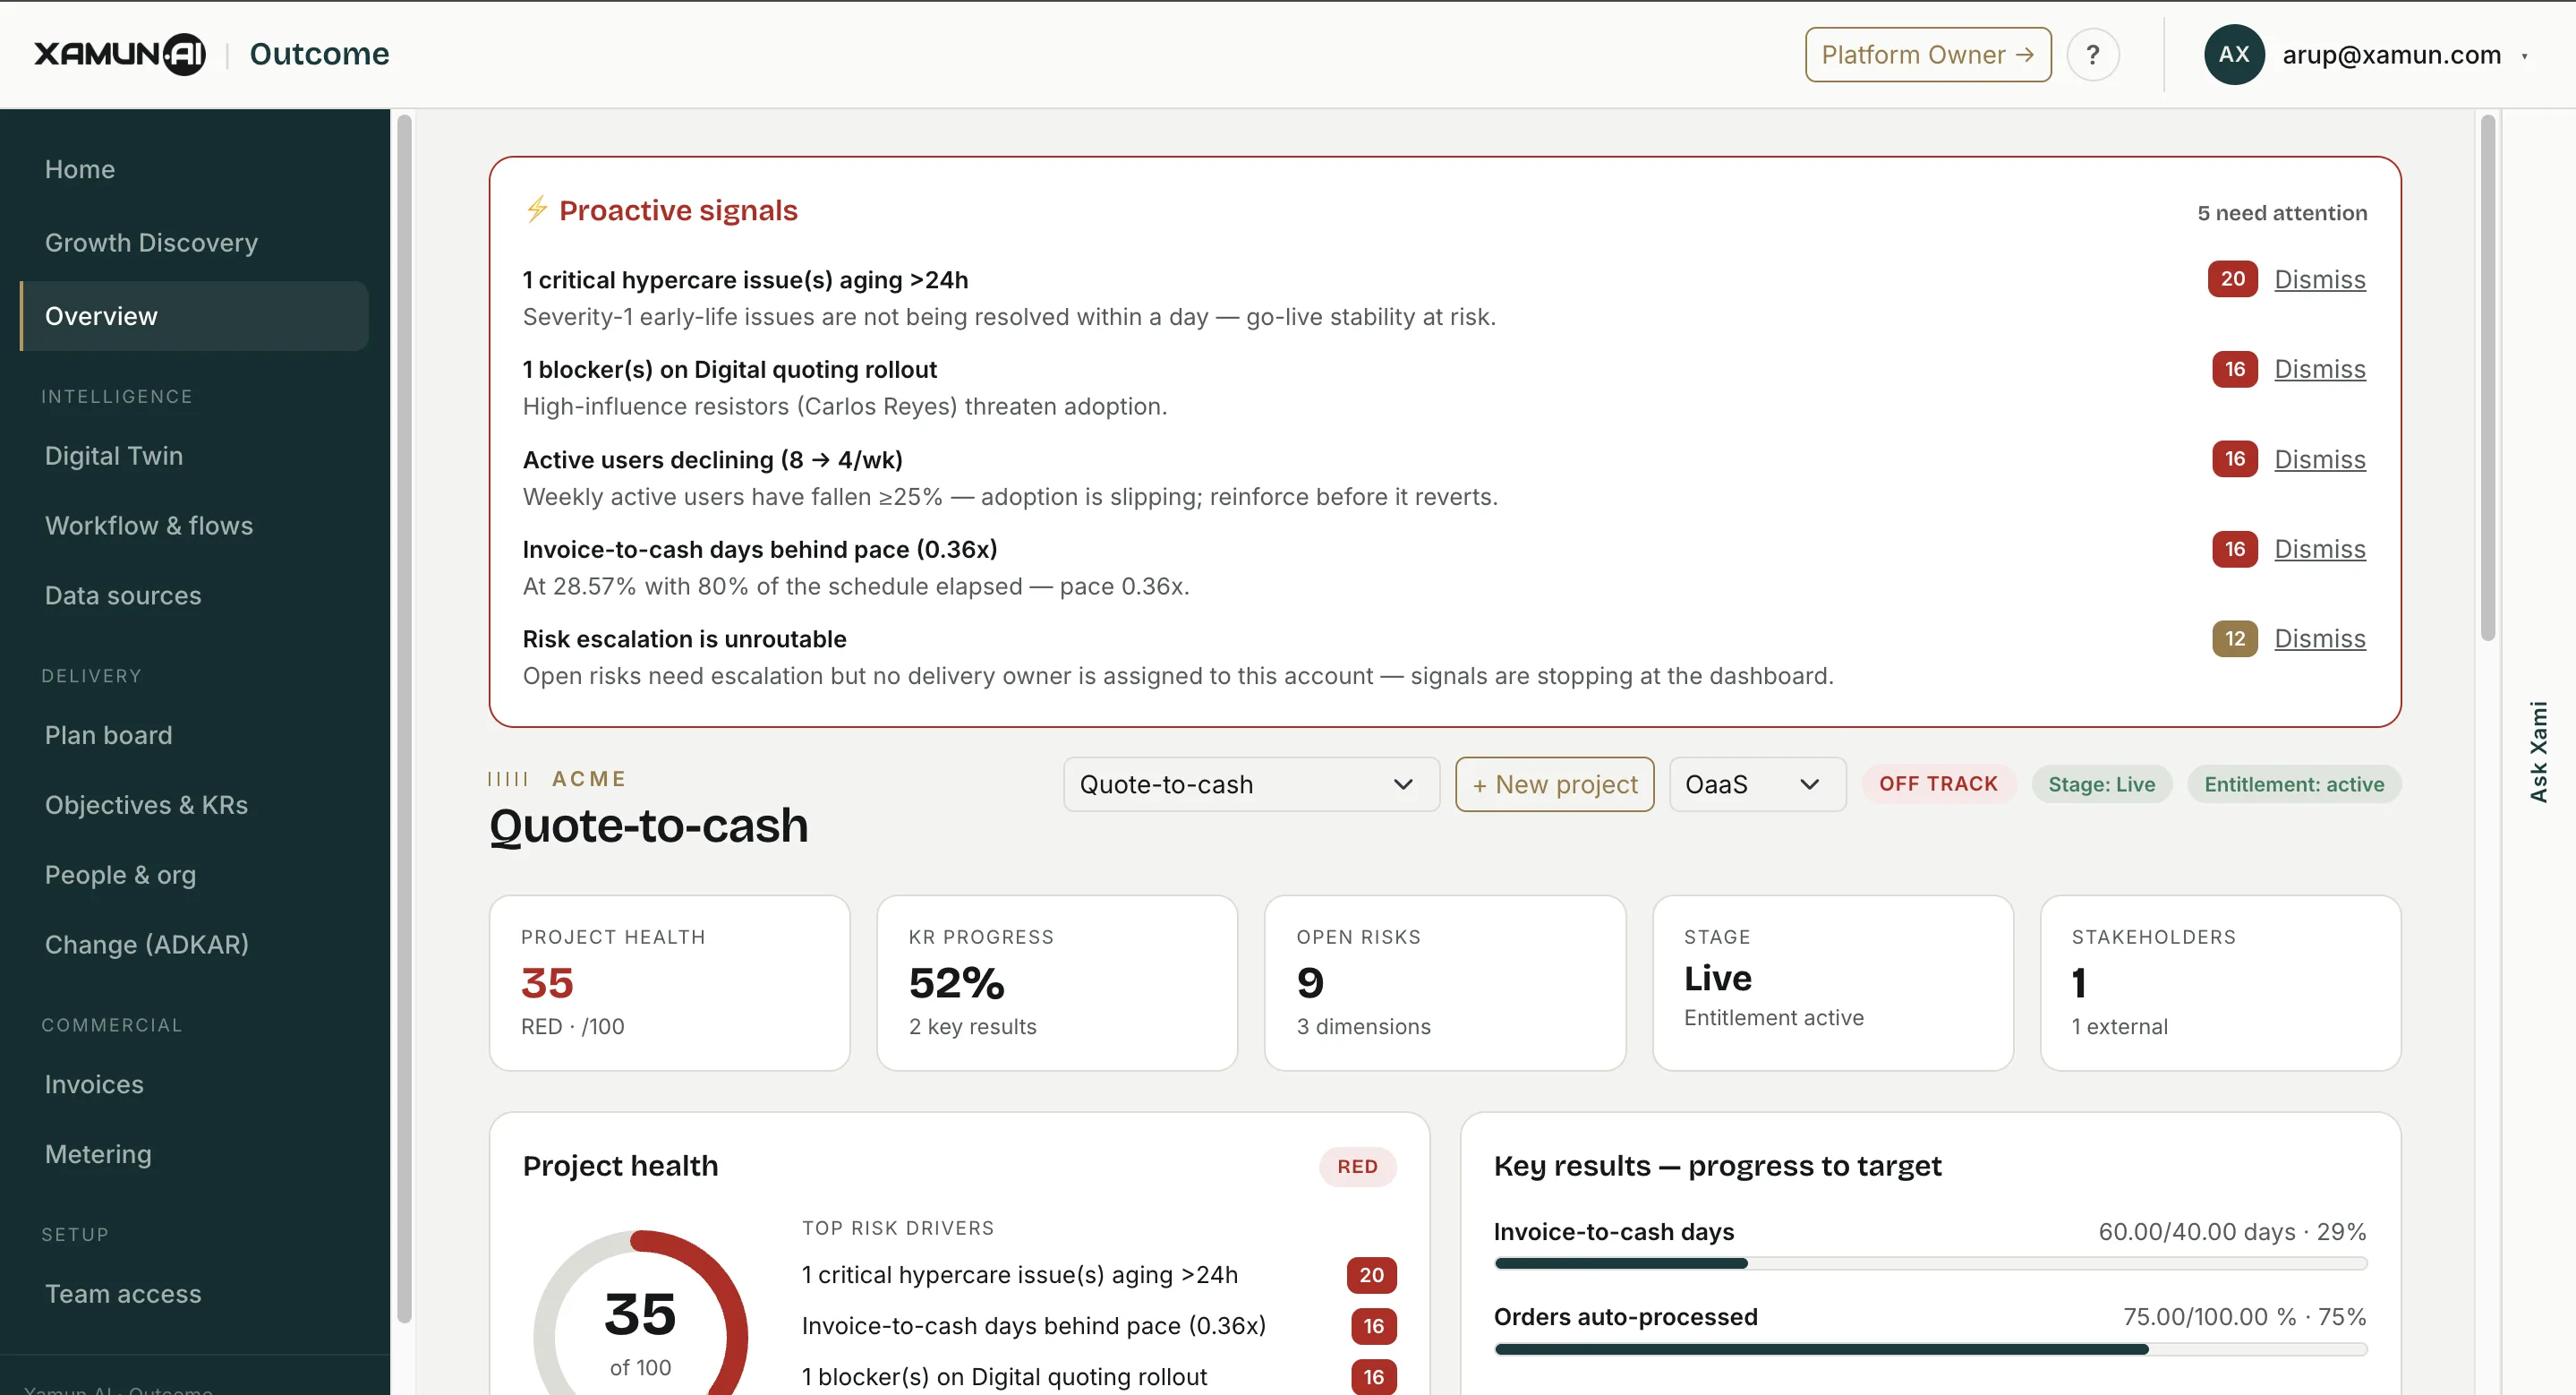2576x1395 pixels.
Task: Click the main page vertical scrollbar
Action: pyautogui.click(x=2487, y=378)
